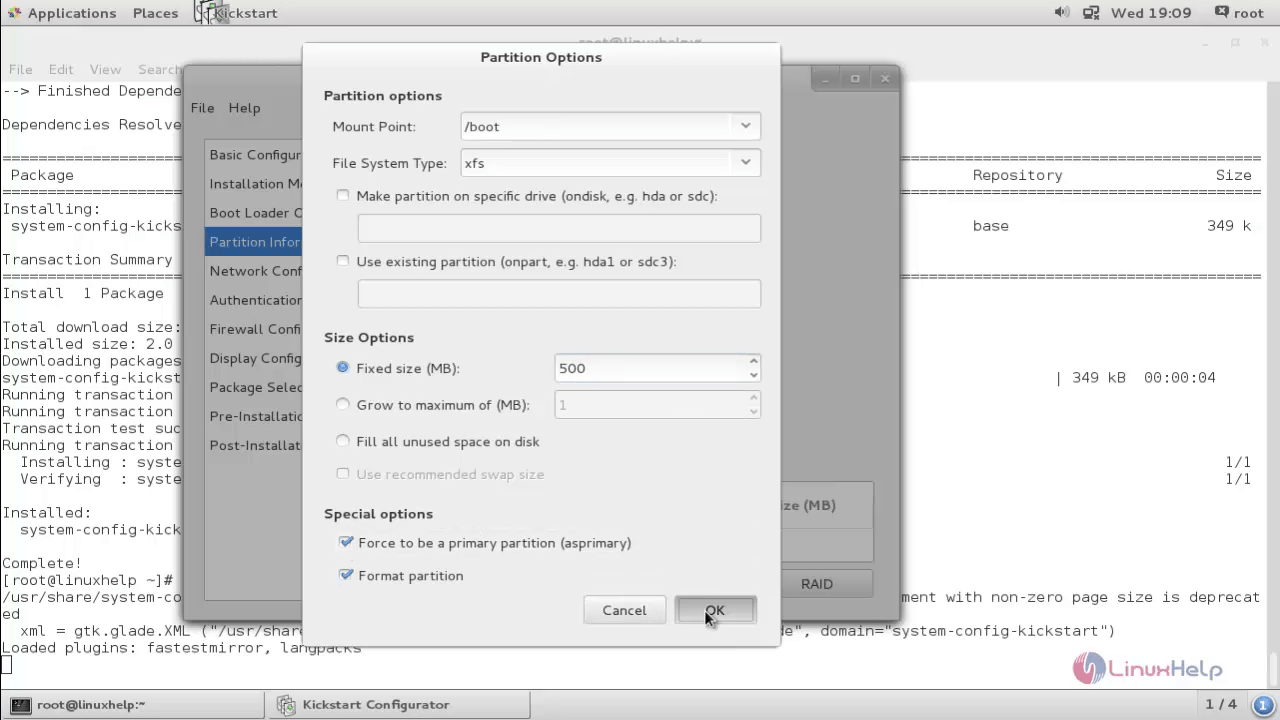Click the notification badge icon at bottom right
This screenshot has width=1280, height=720.
[1262, 704]
